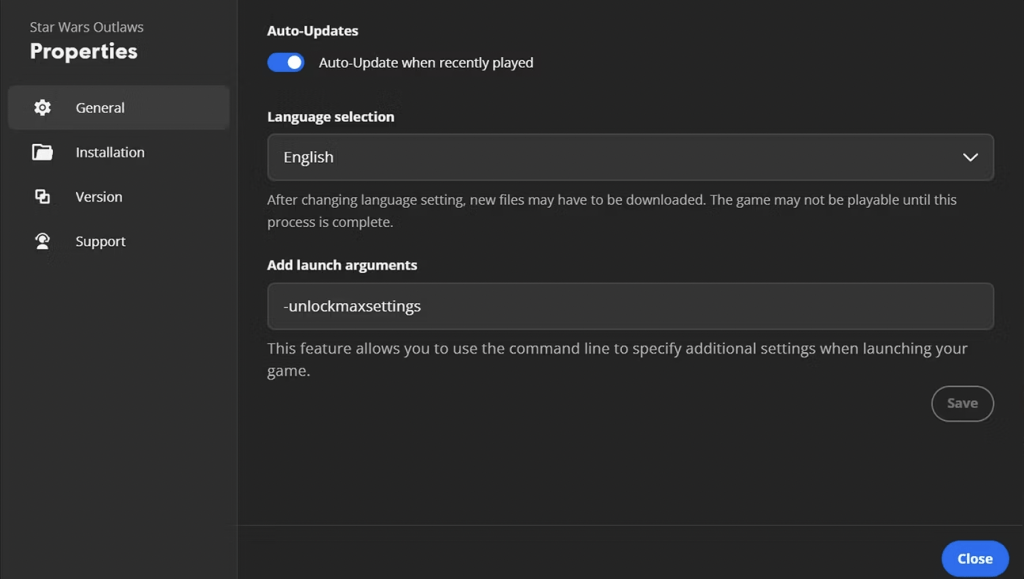Image resolution: width=1024 pixels, height=579 pixels.
Task: Click the Version icon in sidebar
Action: point(42,197)
